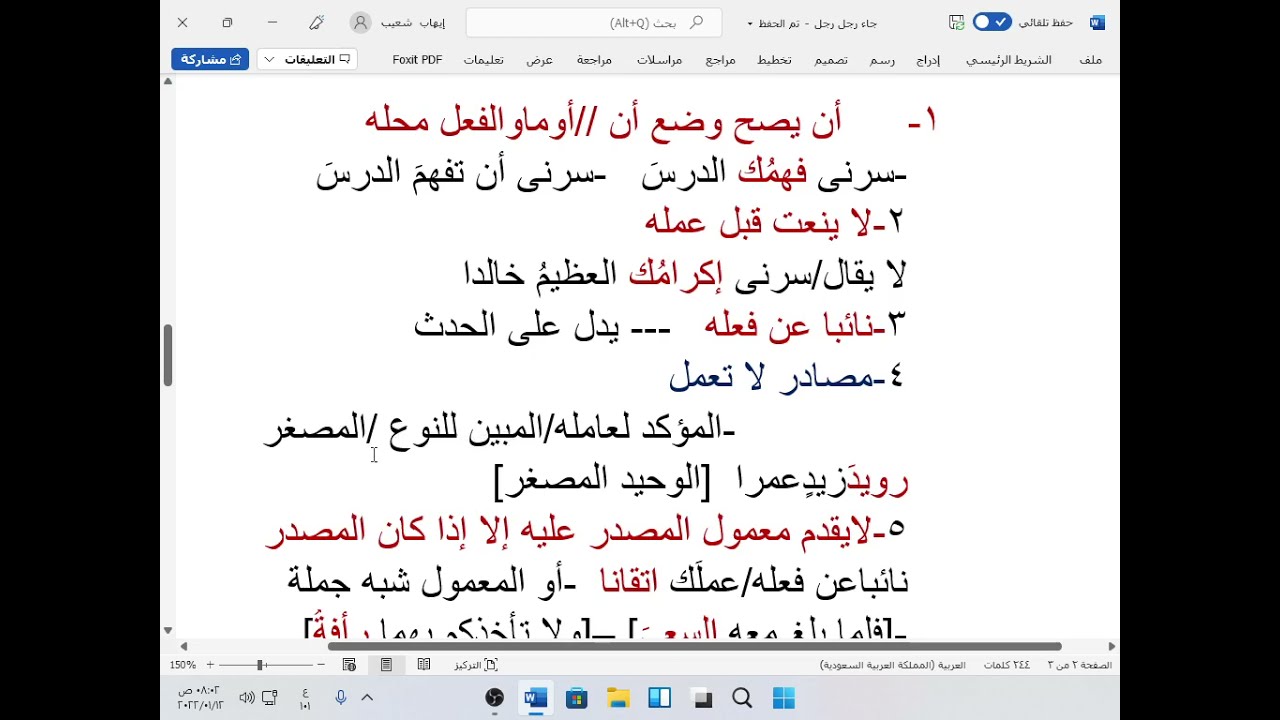
Task: Click the Save icon next to AutoSave
Action: [x=956, y=22]
